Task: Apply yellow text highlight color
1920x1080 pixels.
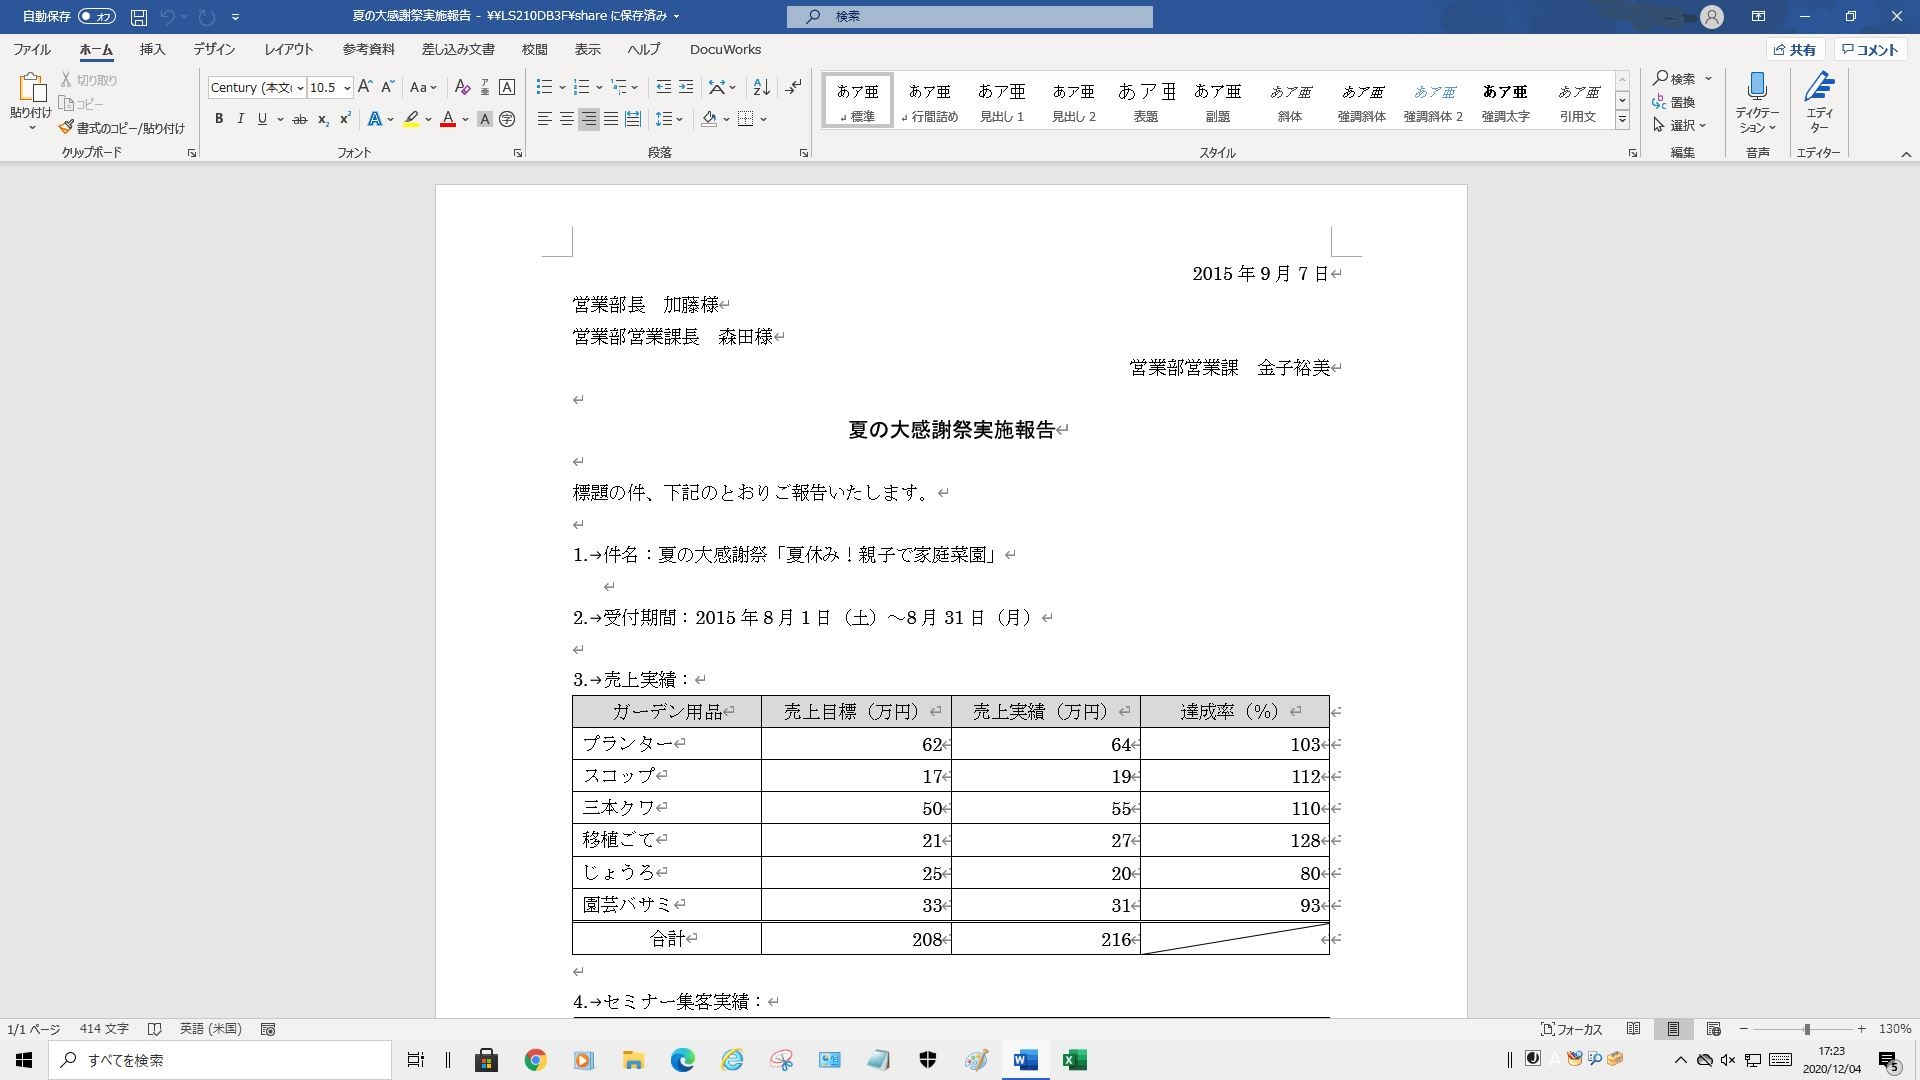Action: (x=411, y=119)
